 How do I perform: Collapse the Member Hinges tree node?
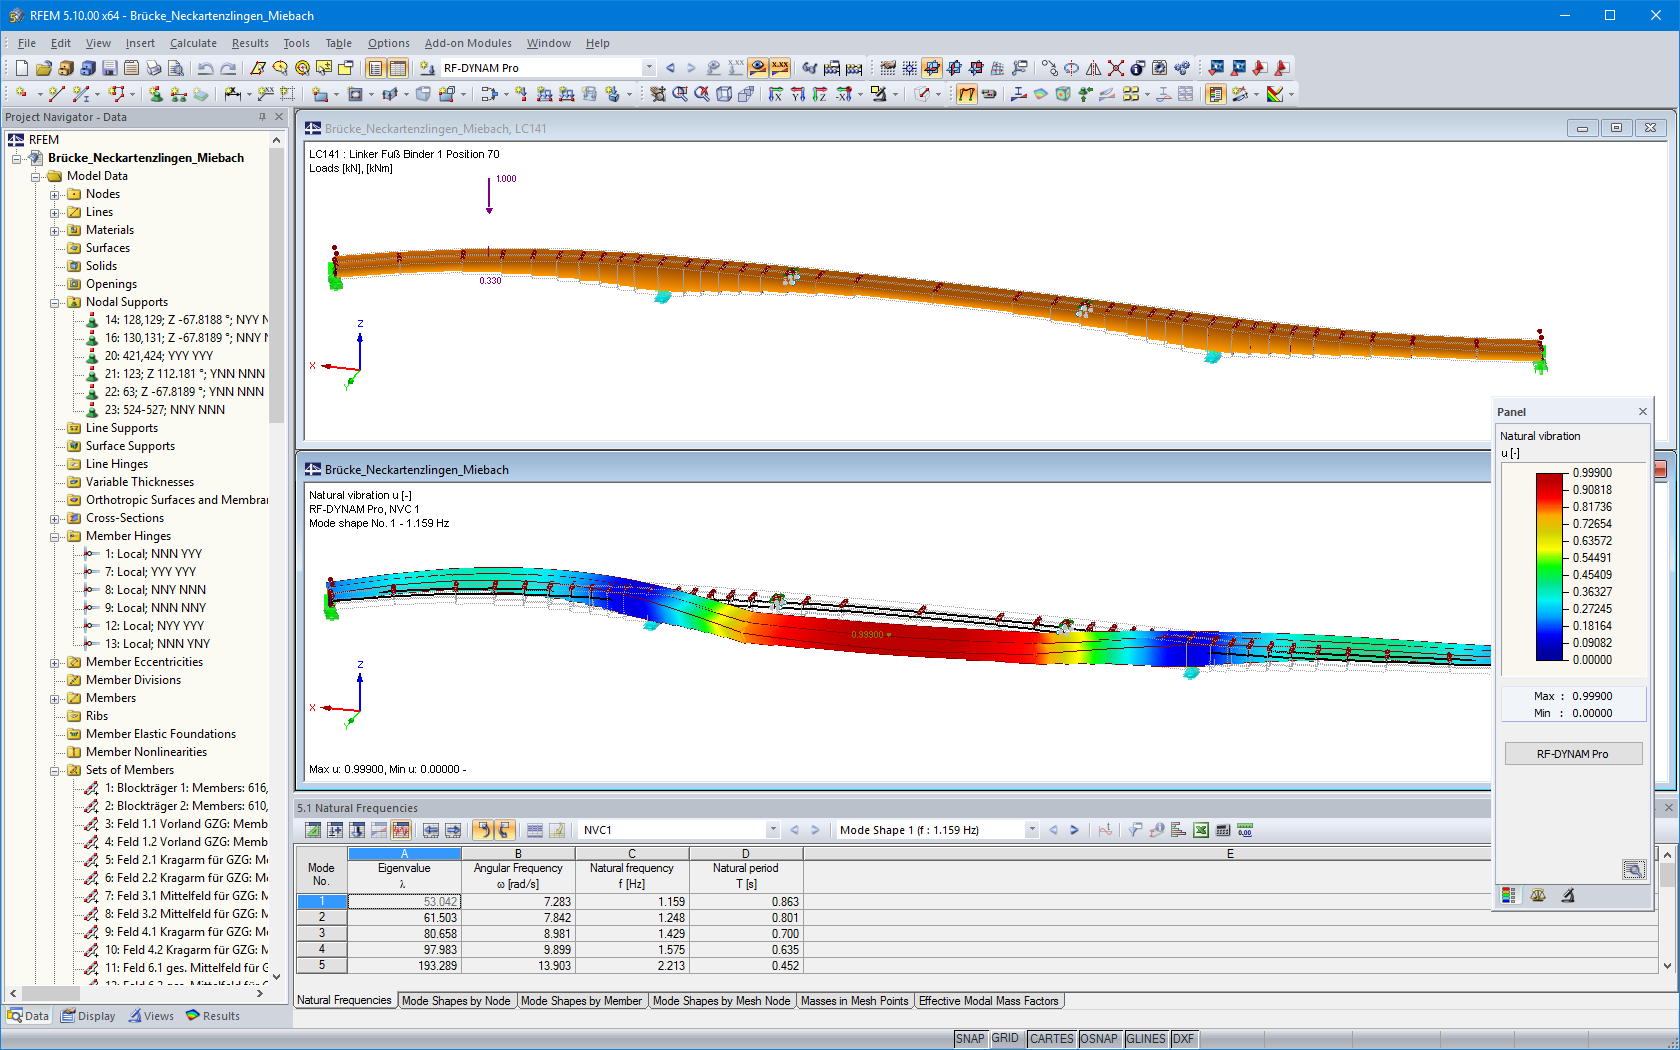click(55, 536)
